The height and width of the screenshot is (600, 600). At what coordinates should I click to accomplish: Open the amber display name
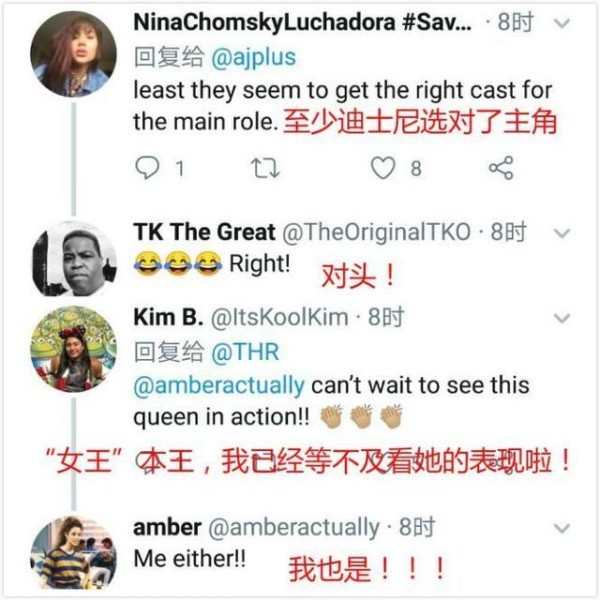(167, 527)
